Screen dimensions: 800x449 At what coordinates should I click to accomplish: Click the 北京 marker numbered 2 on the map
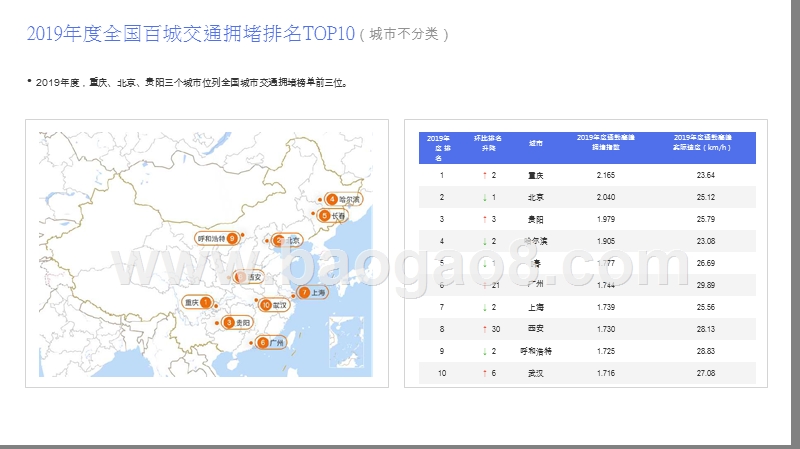click(287, 240)
